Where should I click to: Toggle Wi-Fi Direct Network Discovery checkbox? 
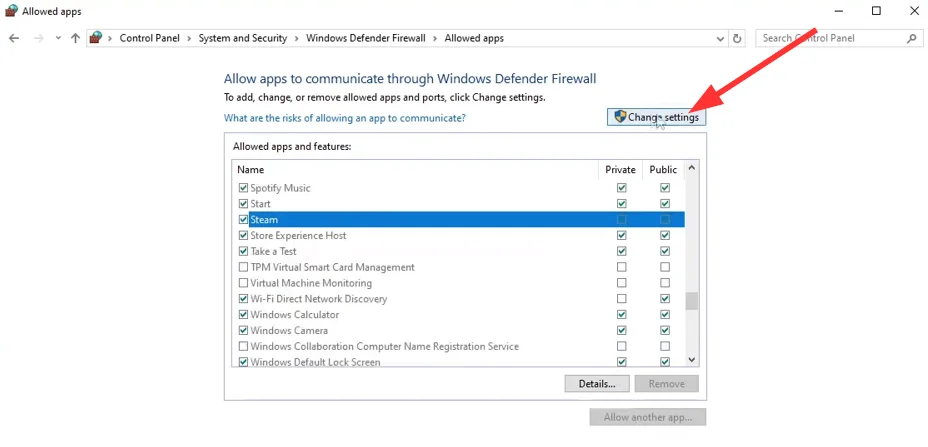tap(243, 298)
